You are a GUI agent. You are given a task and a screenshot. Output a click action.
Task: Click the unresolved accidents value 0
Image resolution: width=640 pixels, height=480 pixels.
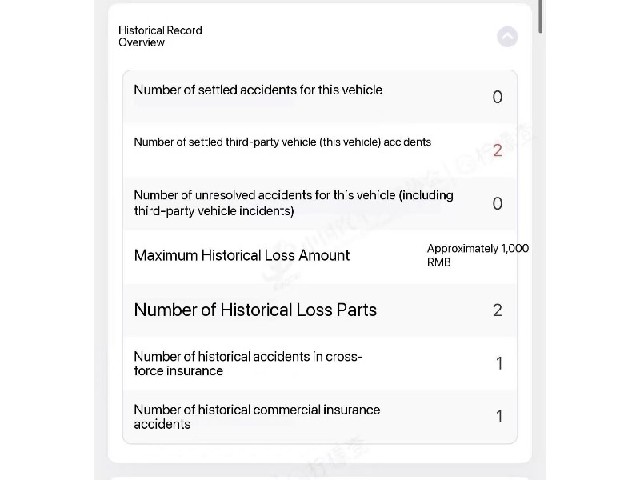[x=497, y=204]
